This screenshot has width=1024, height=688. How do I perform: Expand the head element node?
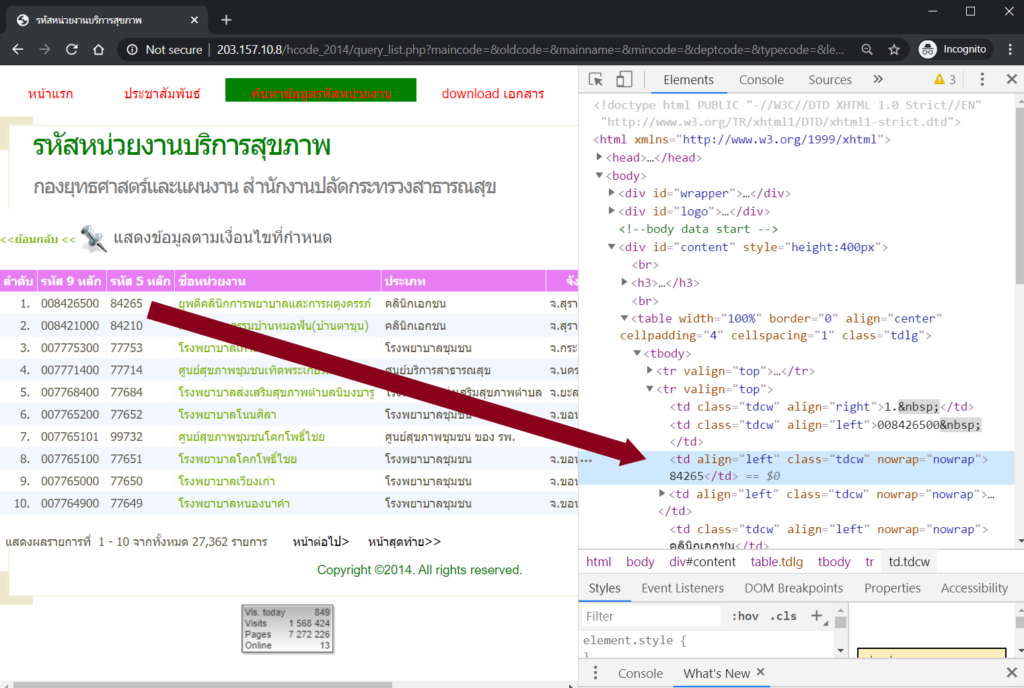point(599,157)
